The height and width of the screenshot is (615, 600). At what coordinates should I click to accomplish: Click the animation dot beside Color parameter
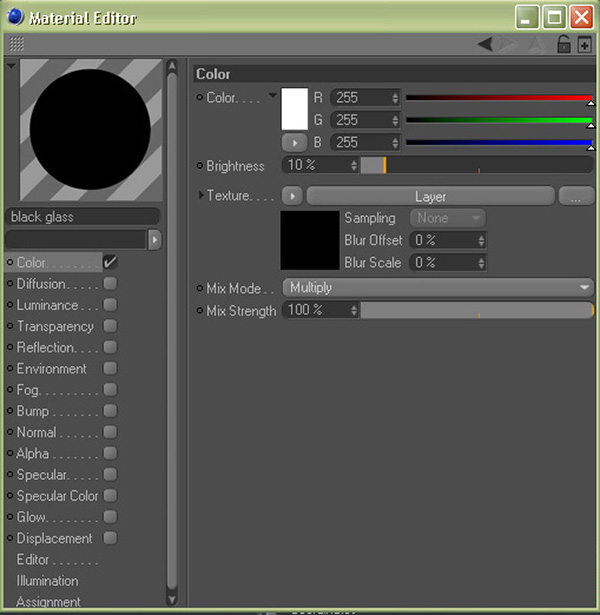point(200,97)
